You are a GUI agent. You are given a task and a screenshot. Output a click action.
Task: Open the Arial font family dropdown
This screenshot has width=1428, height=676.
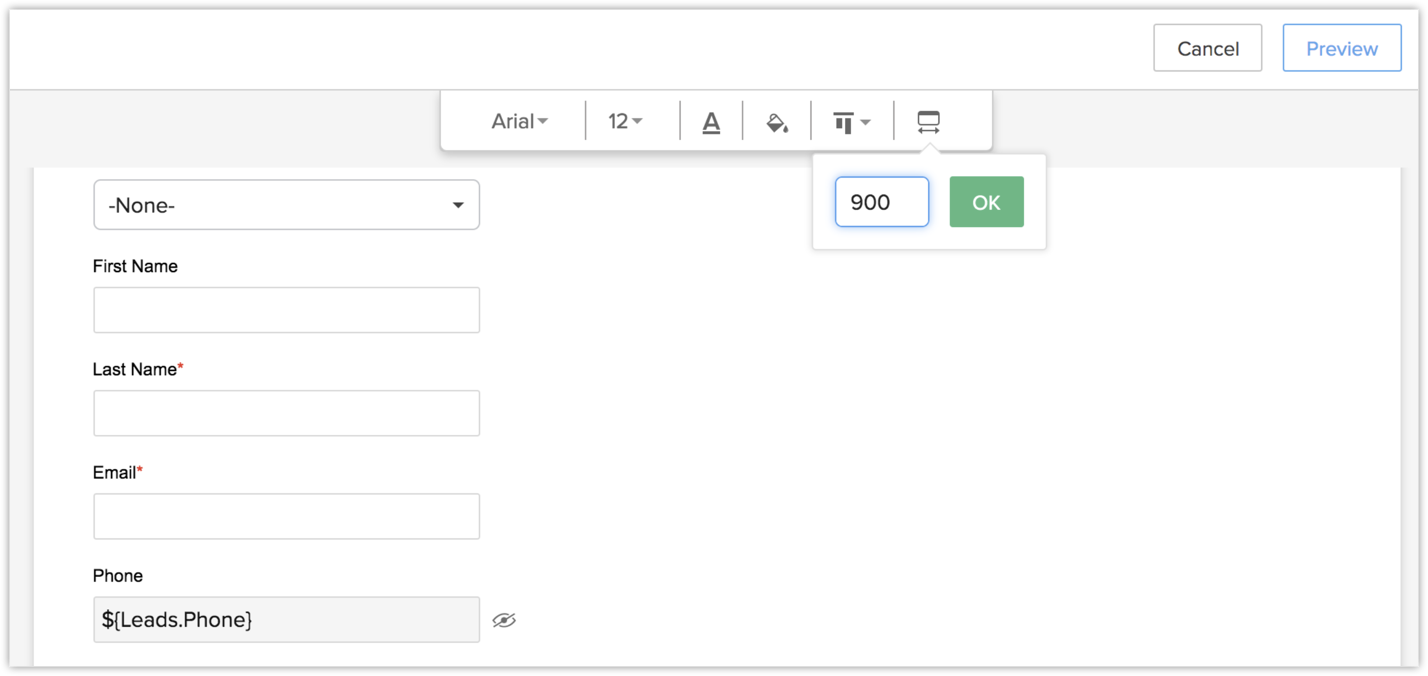point(520,122)
